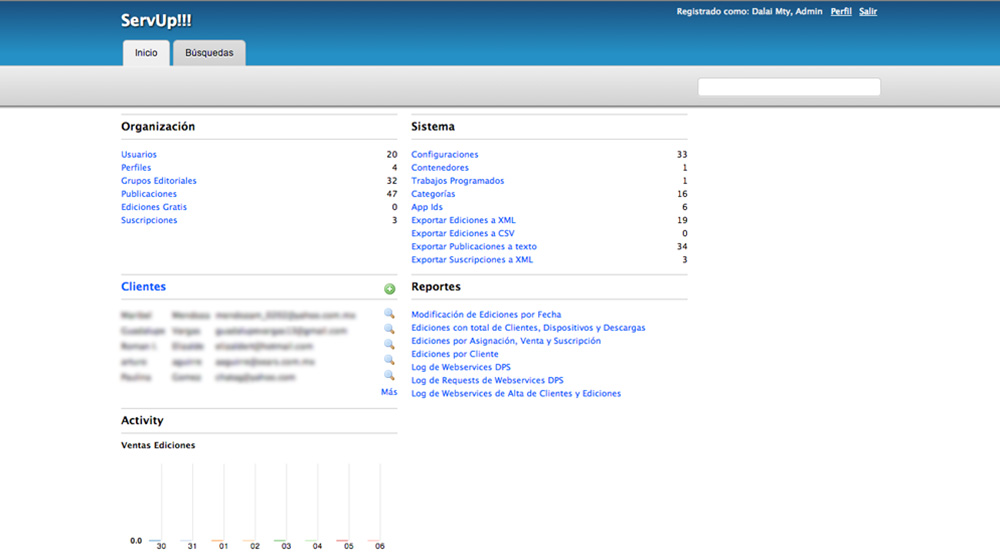1000x560 pixels.
Task: Click magnifier icon in fifth client row
Action: click(x=389, y=377)
